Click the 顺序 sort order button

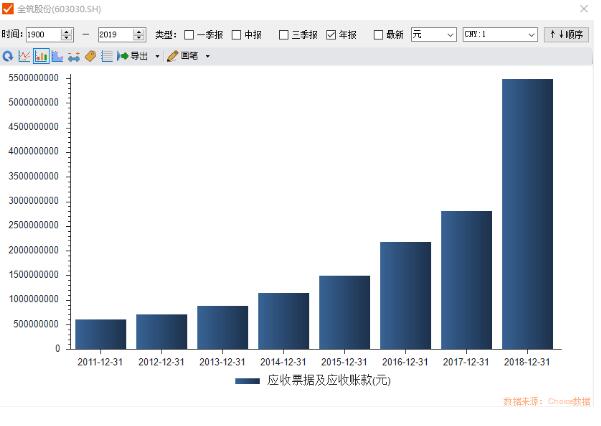566,34
